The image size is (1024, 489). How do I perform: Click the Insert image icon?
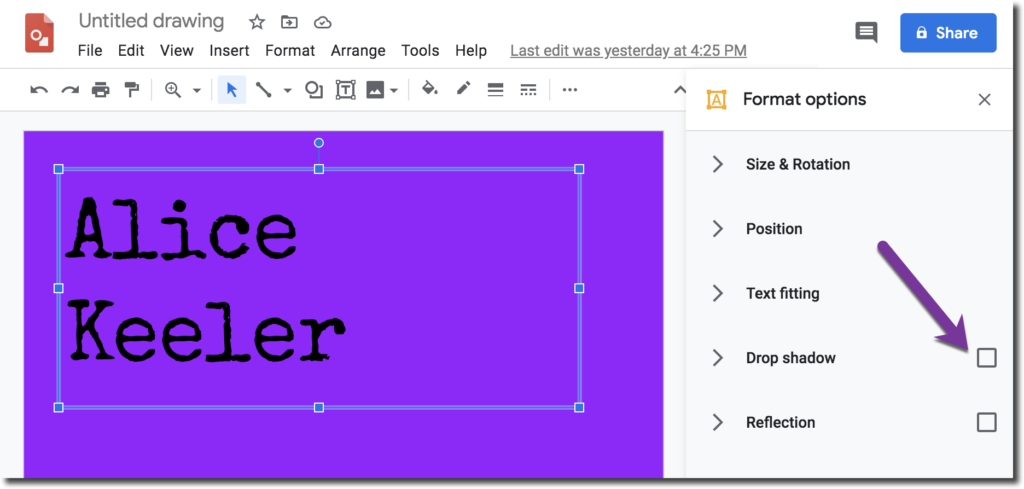tap(375, 90)
